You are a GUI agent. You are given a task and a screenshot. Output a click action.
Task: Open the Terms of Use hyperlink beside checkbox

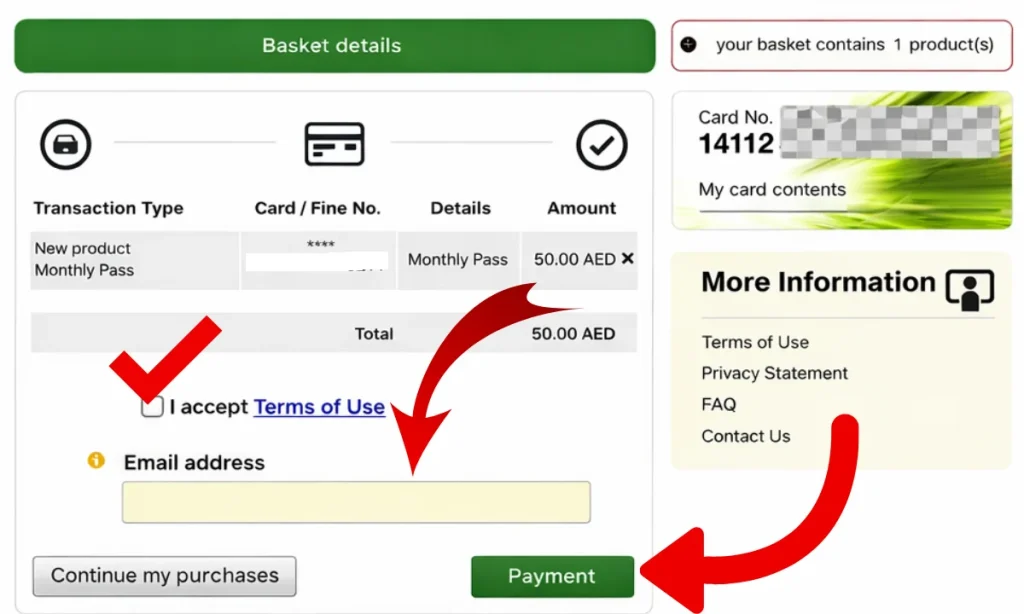[x=319, y=407]
